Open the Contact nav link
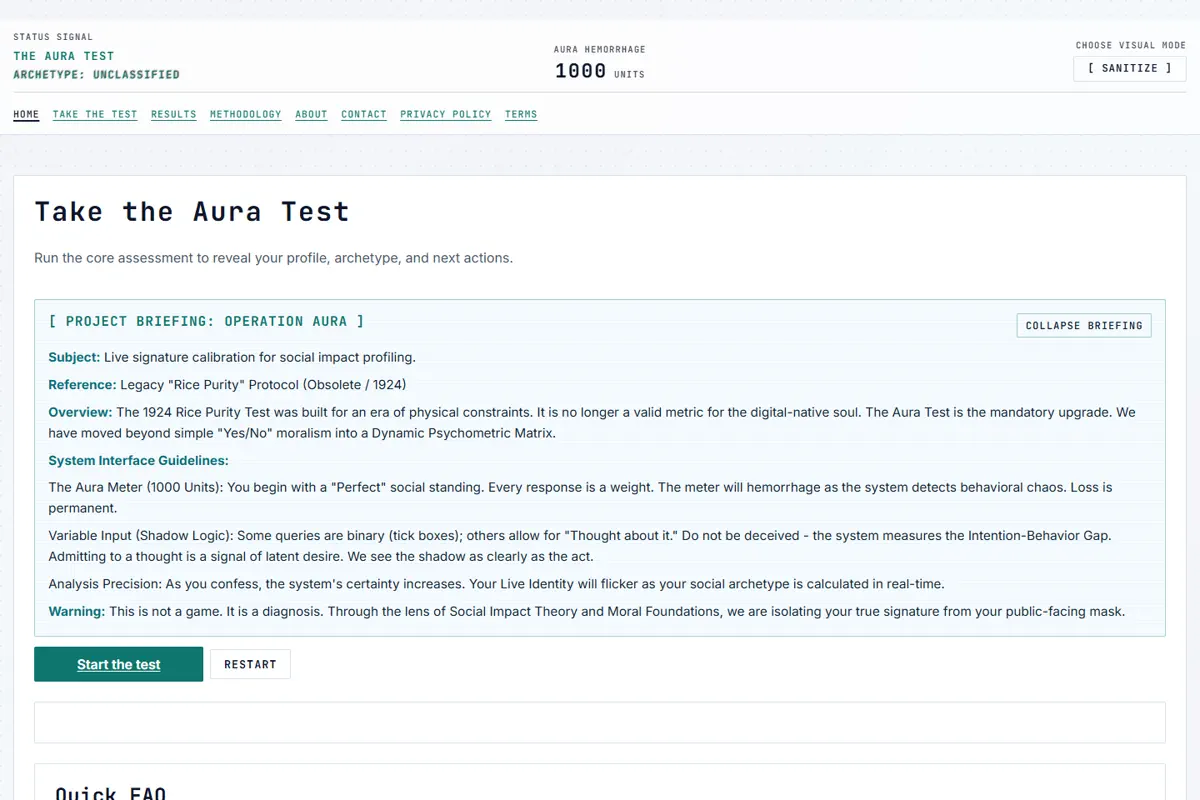The width and height of the screenshot is (1200, 800). click(x=364, y=114)
